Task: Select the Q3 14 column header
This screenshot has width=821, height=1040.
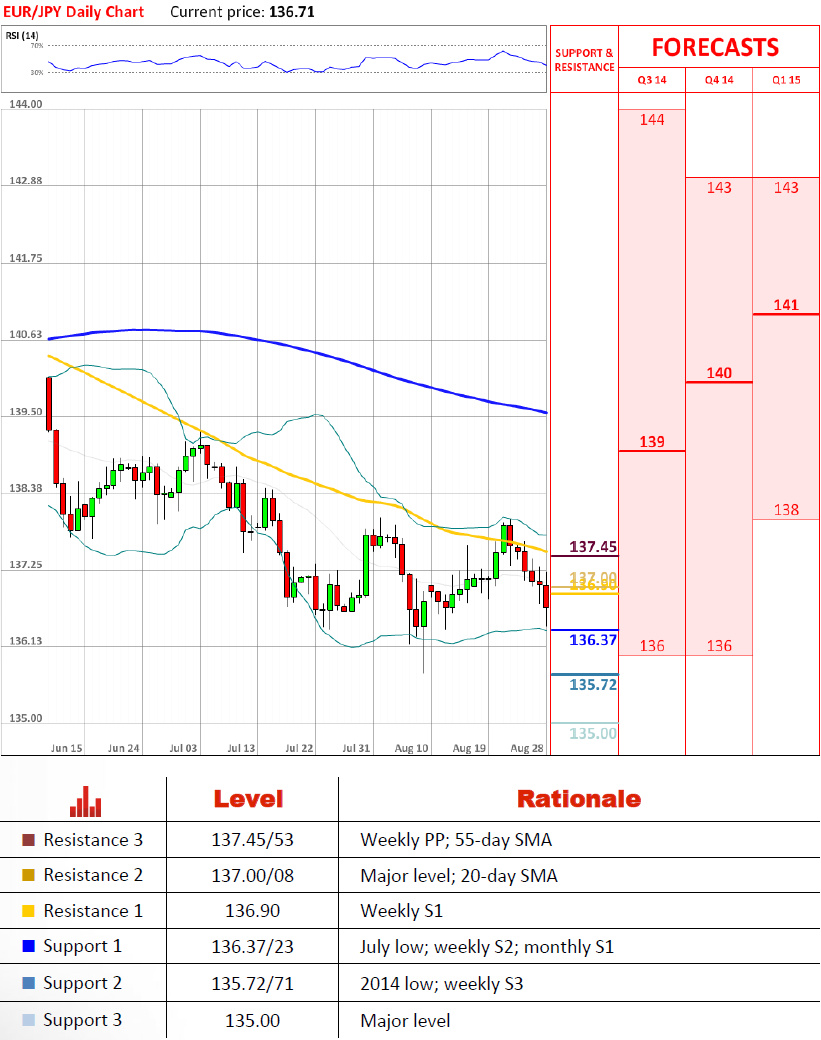Action: click(x=652, y=80)
